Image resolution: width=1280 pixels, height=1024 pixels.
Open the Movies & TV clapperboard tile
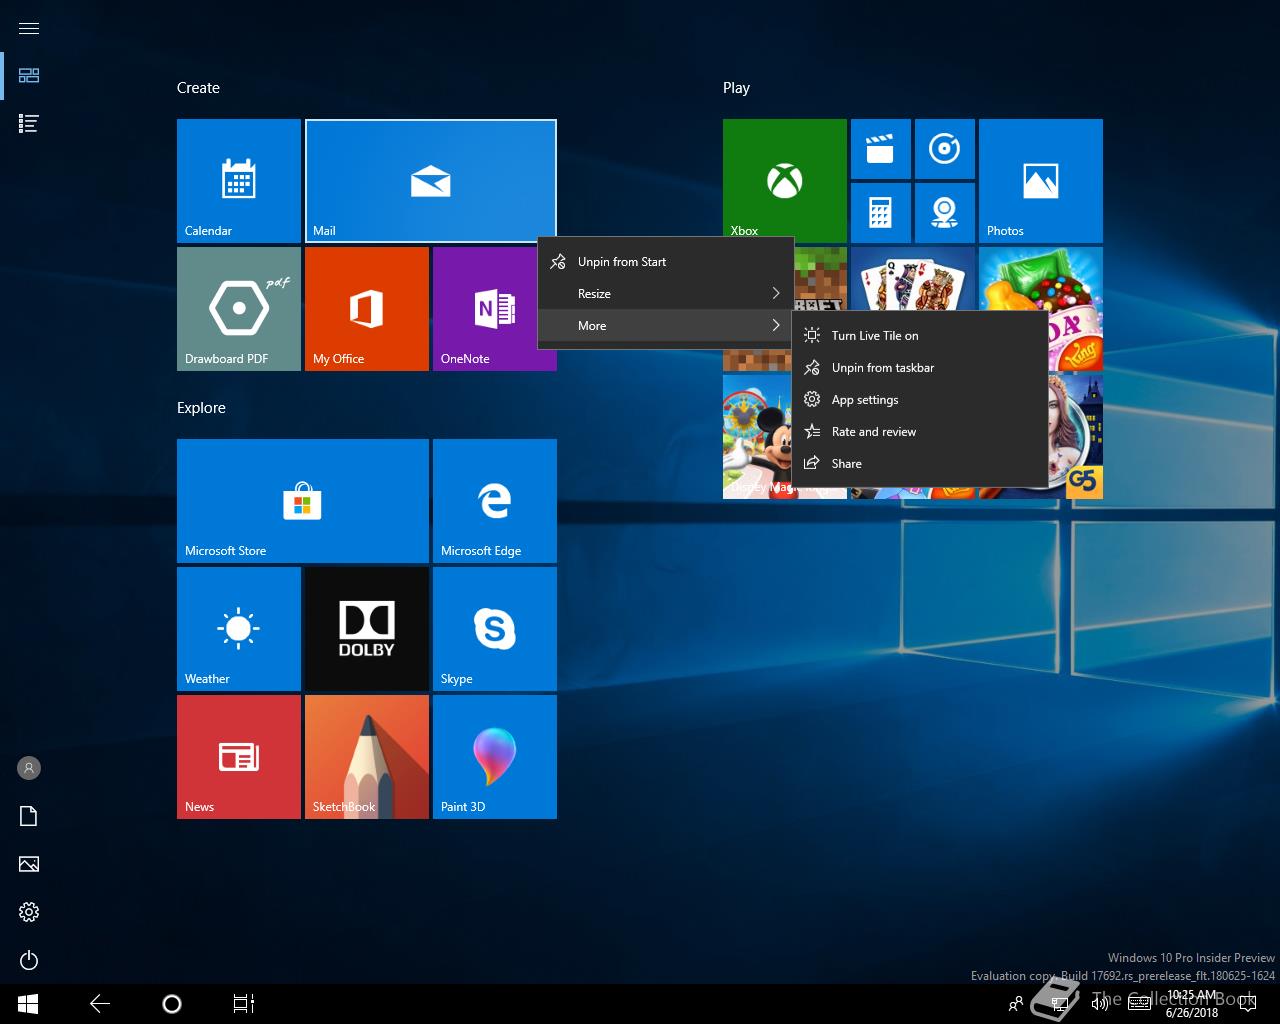[x=881, y=149]
